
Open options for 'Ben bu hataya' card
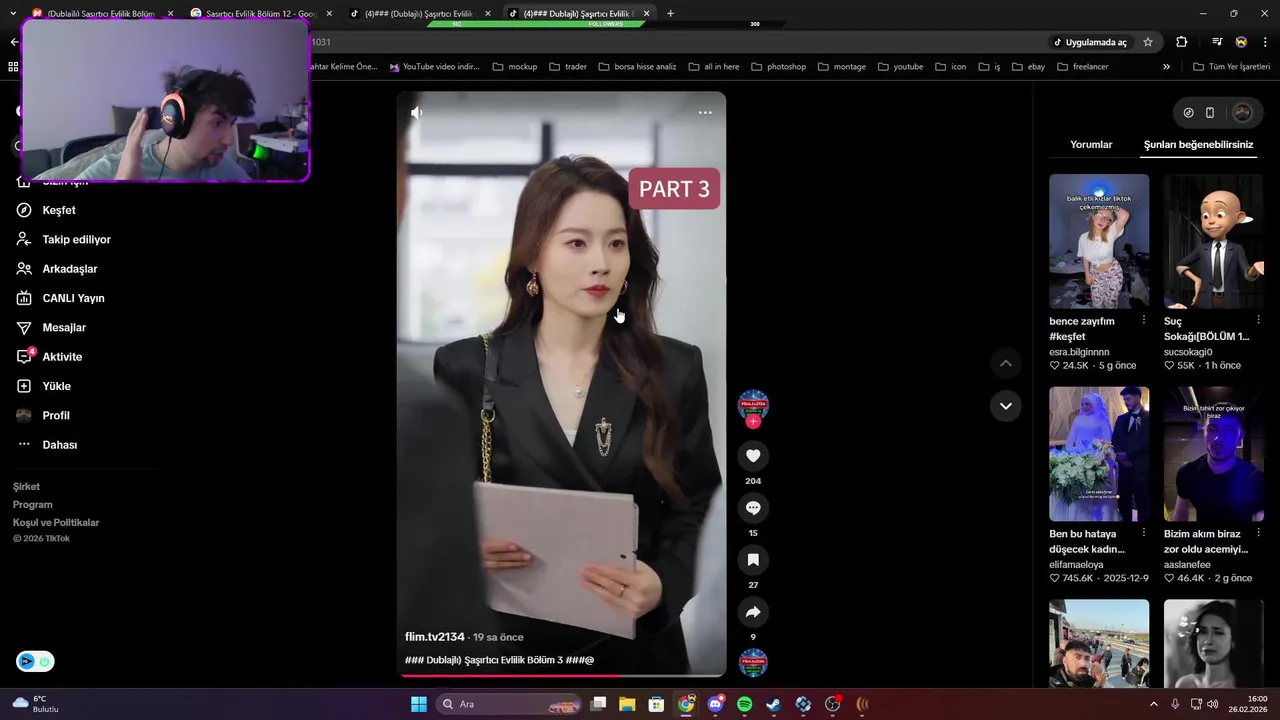[1143, 533]
